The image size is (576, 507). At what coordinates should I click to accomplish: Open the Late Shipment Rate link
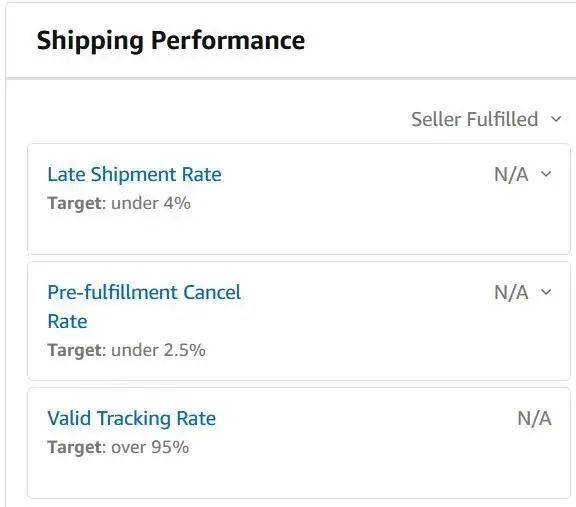pos(134,175)
